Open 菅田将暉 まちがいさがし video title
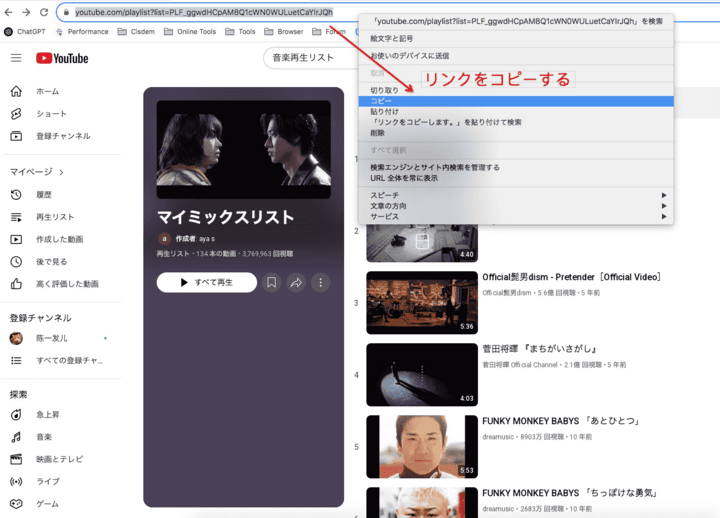This screenshot has width=720, height=518. (540, 349)
